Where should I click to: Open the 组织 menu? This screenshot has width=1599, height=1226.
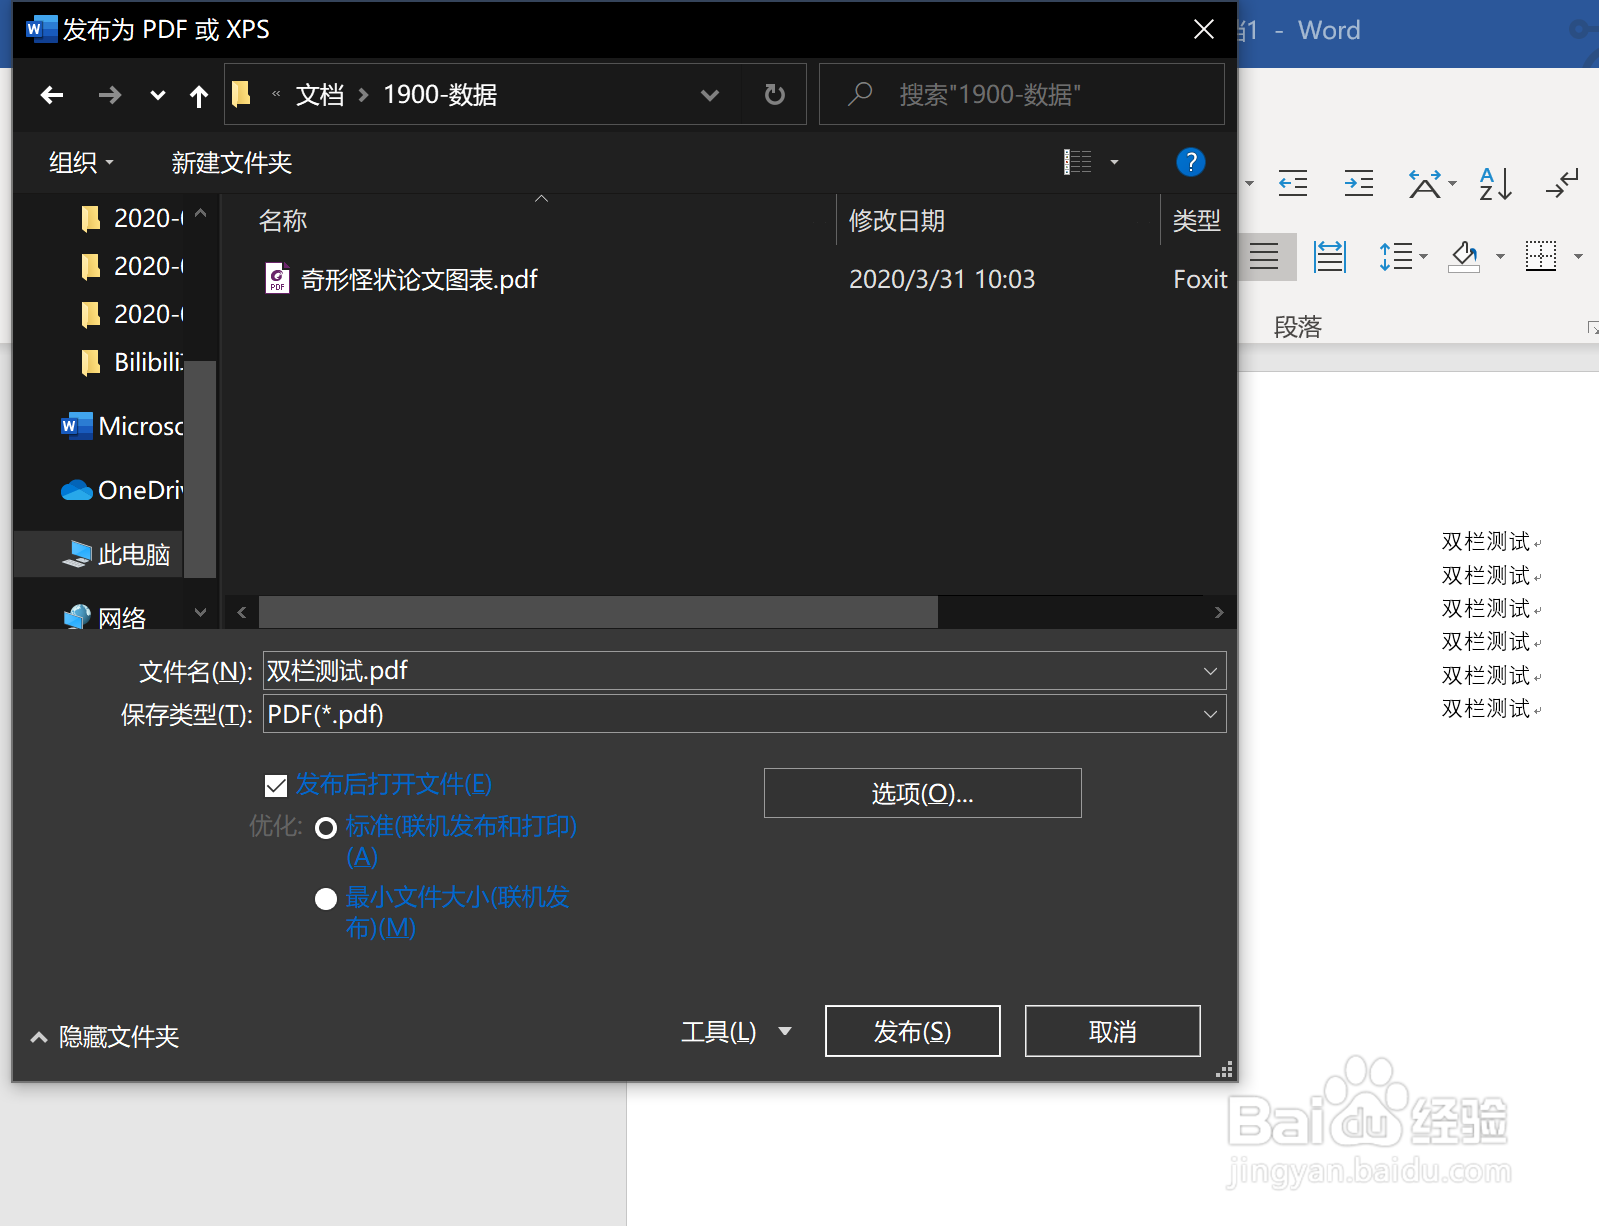pos(81,162)
